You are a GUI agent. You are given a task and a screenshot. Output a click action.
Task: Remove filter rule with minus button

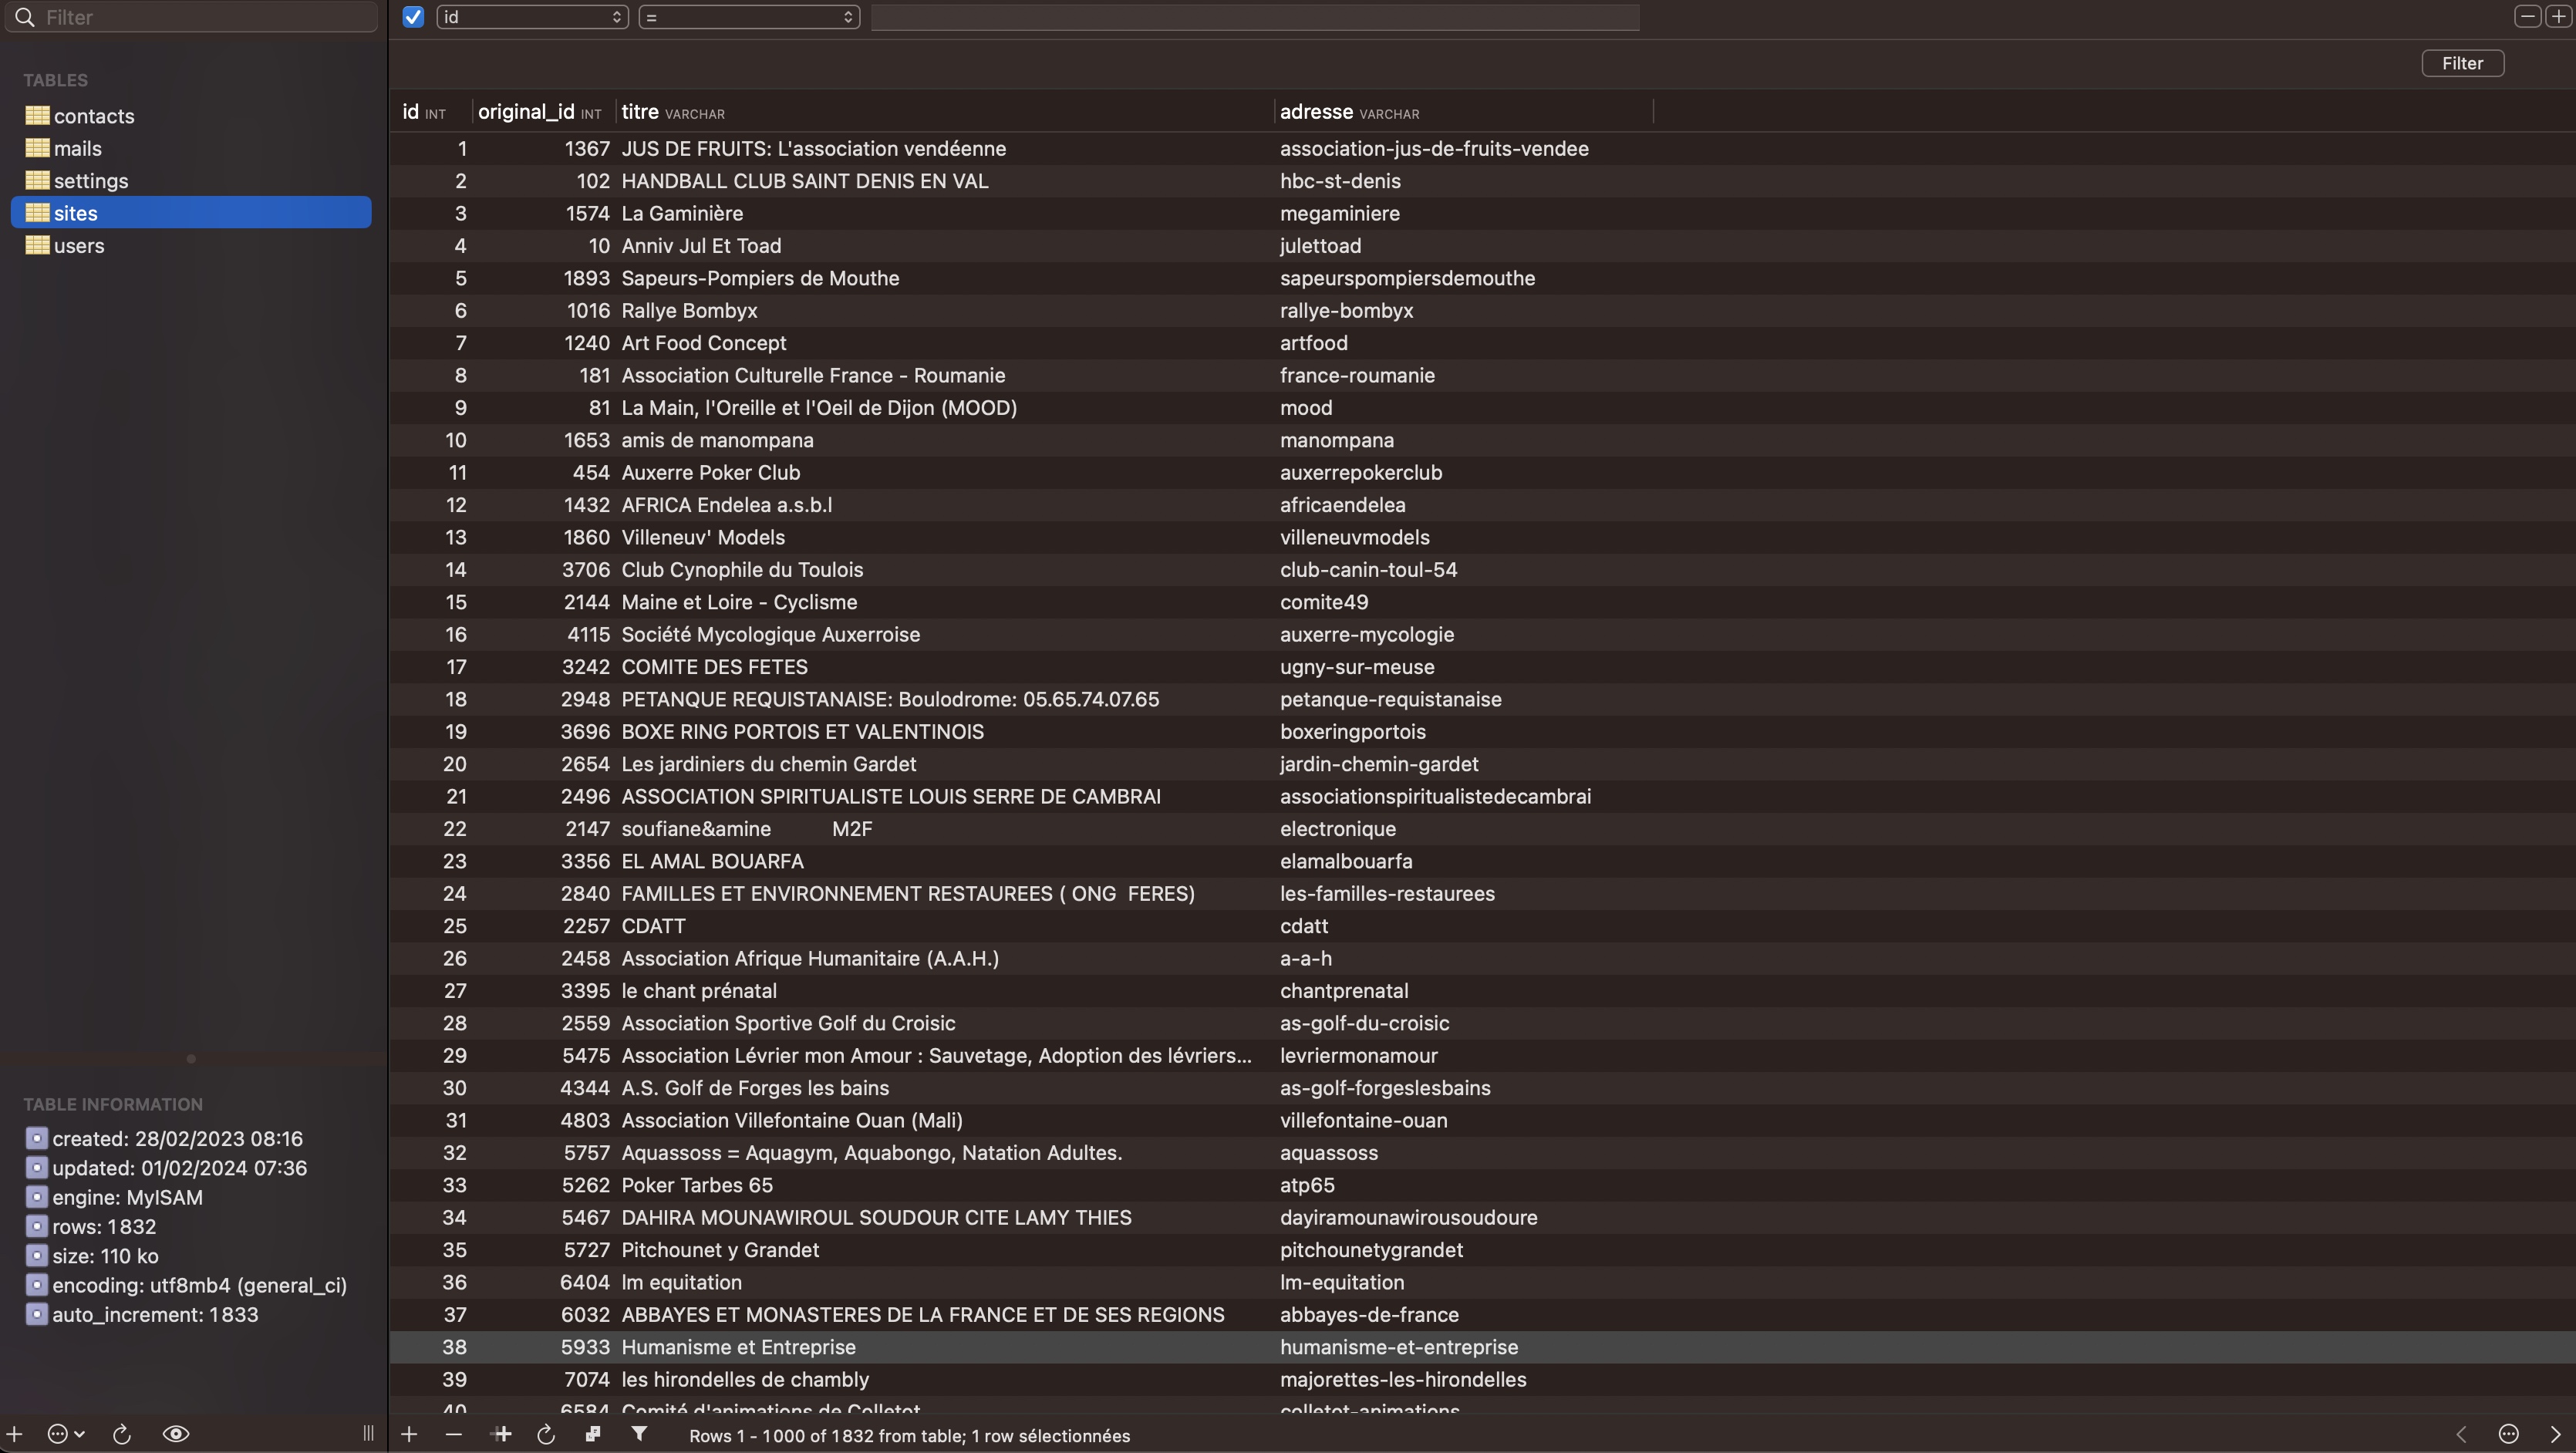click(x=2527, y=16)
